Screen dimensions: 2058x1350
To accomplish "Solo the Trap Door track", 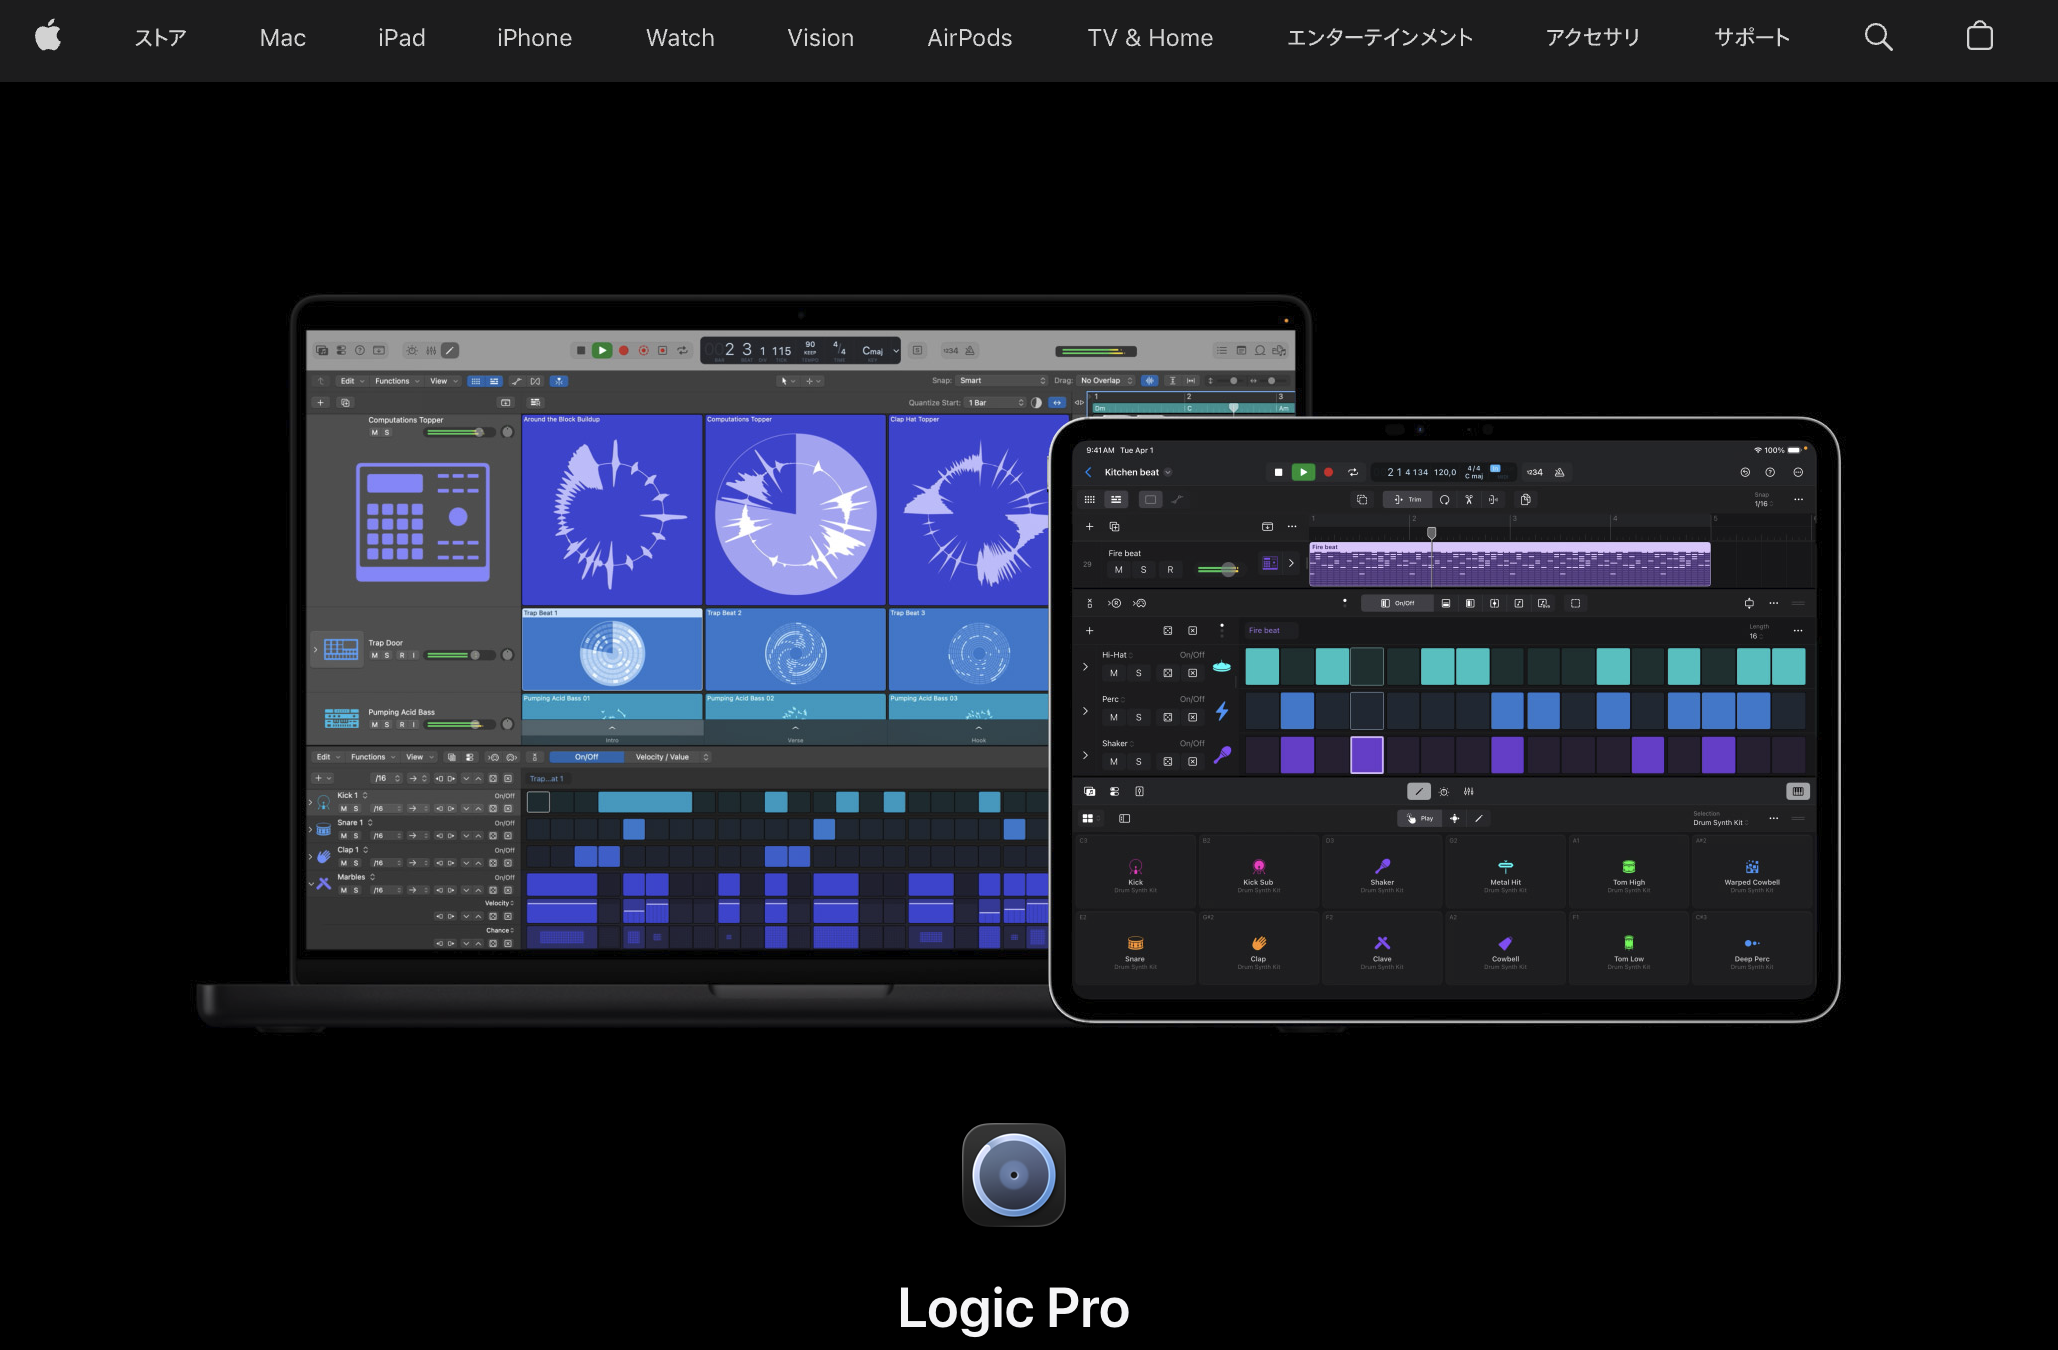I will 387,656.
